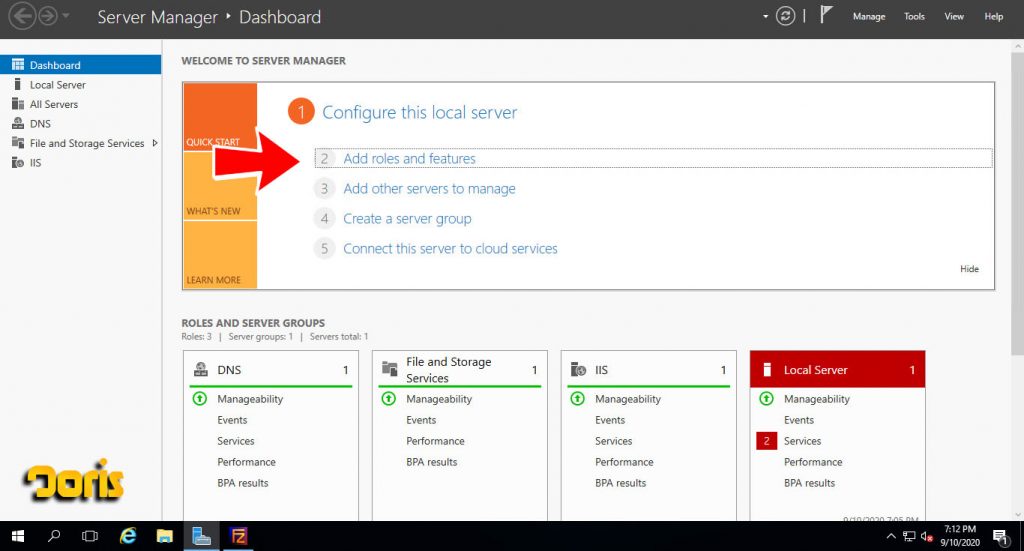Viewport: 1024px width, 551px height.
Task: Open the Windows Start menu
Action: pyautogui.click(x=18, y=536)
